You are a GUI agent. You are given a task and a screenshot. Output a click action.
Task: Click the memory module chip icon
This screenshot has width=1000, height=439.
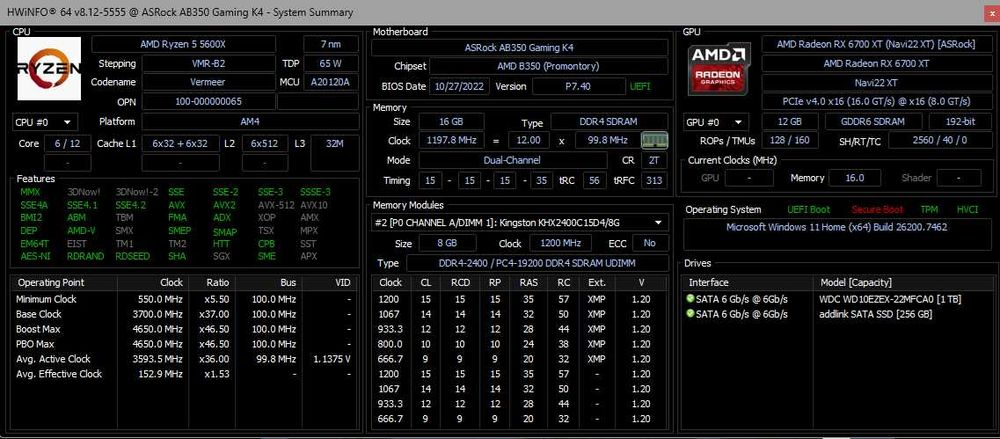coord(654,140)
